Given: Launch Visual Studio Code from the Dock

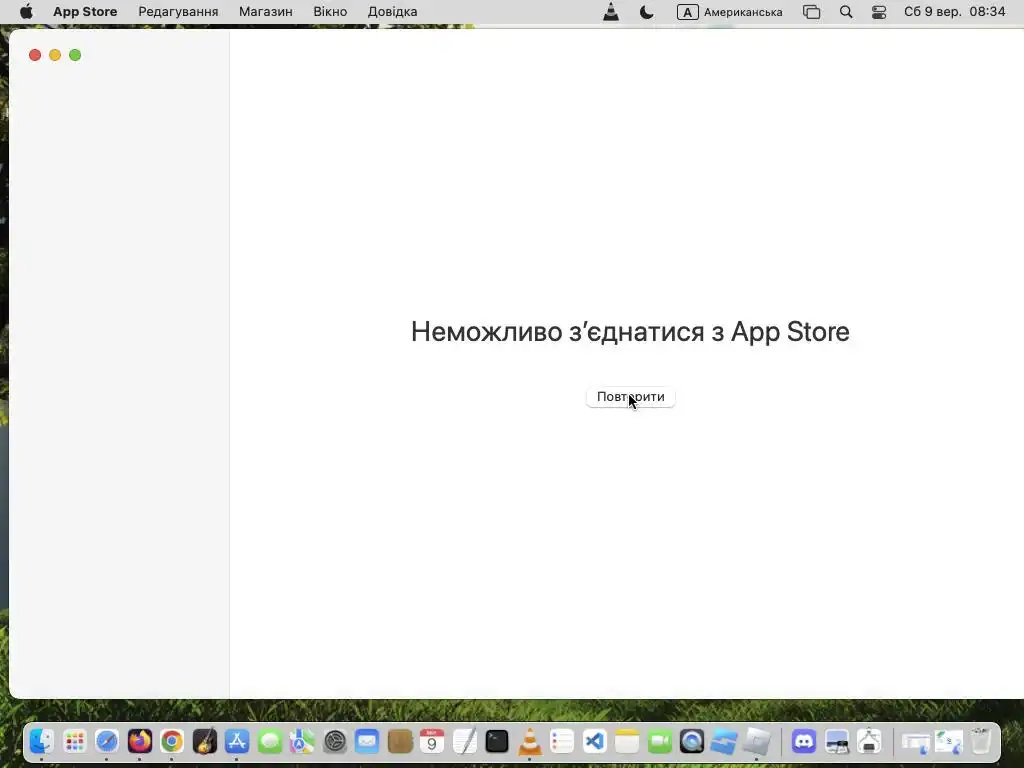Looking at the screenshot, I should click(594, 741).
